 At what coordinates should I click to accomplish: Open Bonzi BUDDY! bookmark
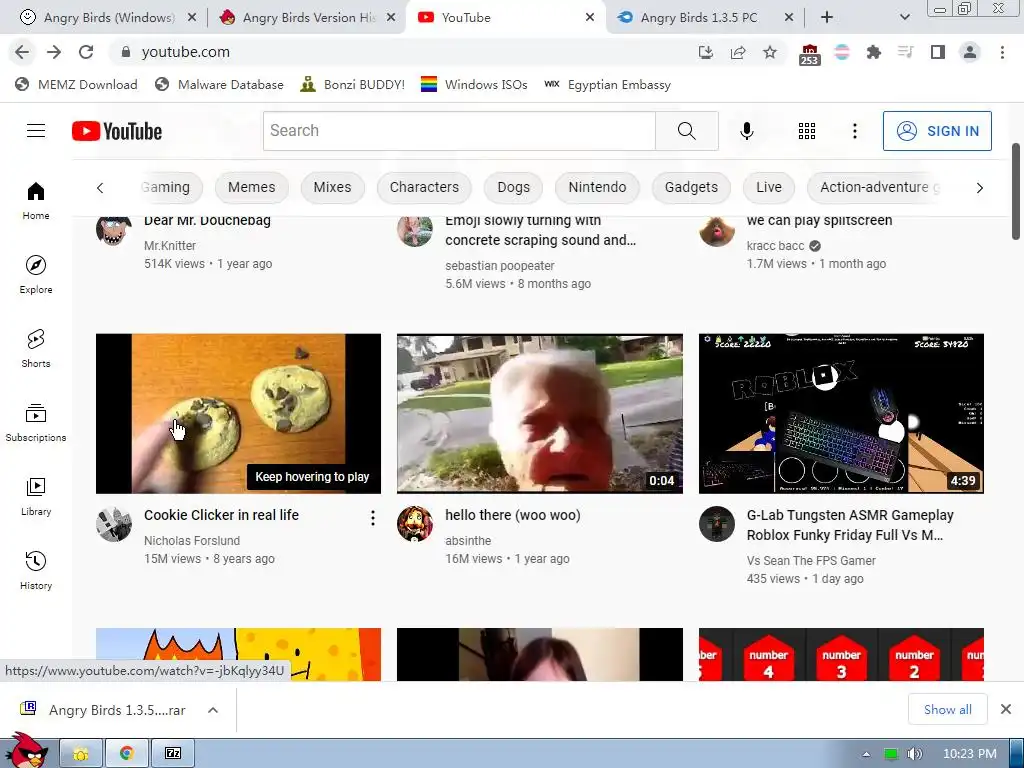pos(353,84)
